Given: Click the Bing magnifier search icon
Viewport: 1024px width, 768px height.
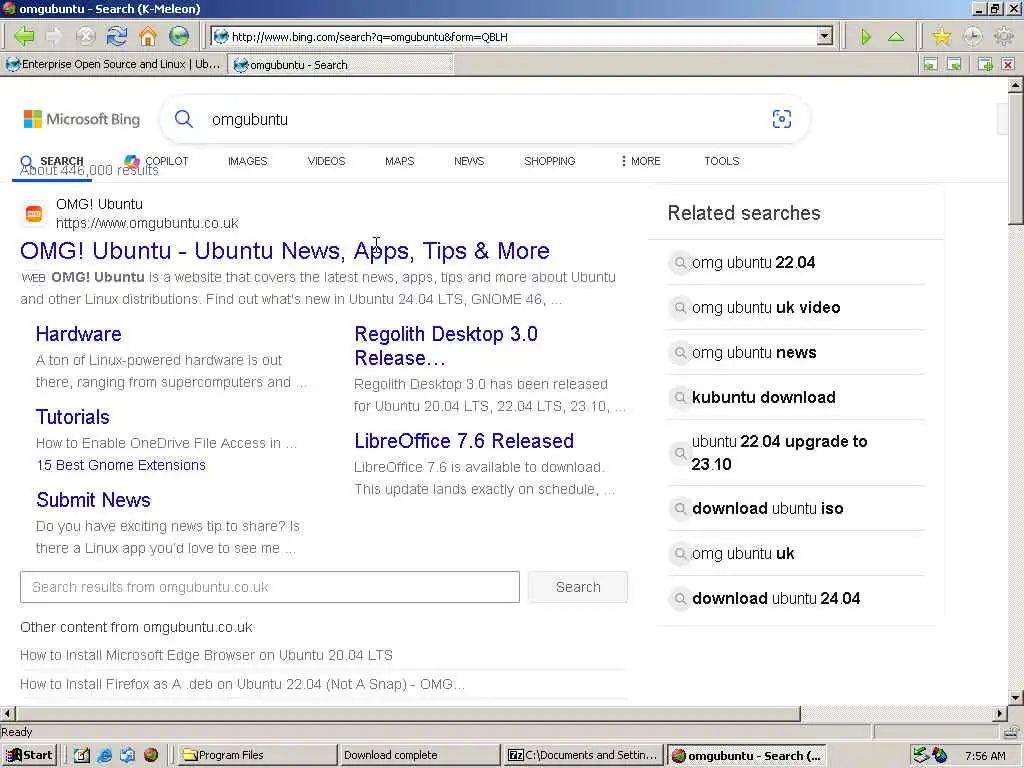Looking at the screenshot, I should 184,119.
